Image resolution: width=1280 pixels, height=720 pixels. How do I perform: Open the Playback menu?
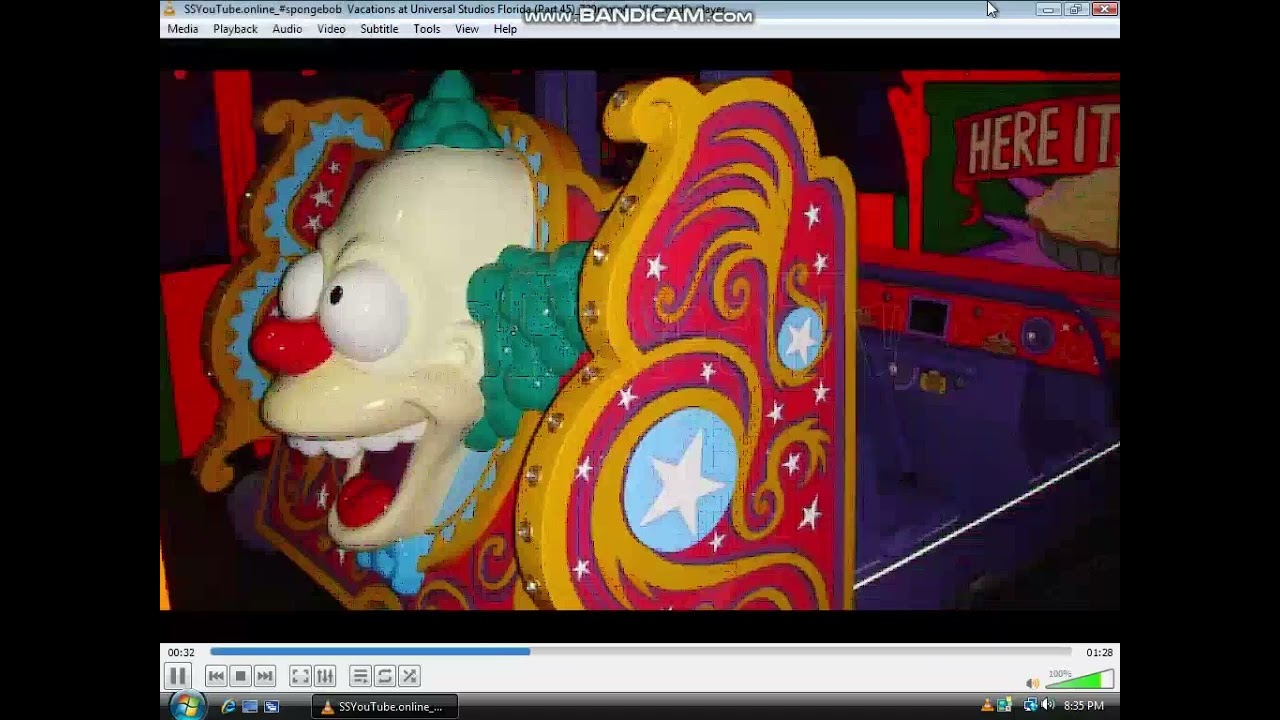(x=235, y=29)
